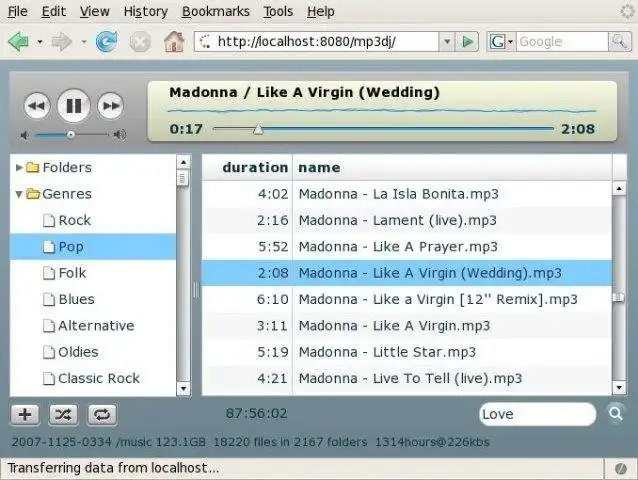Click the status bar icon at bottom right
The image size is (638, 480).
click(x=621, y=469)
